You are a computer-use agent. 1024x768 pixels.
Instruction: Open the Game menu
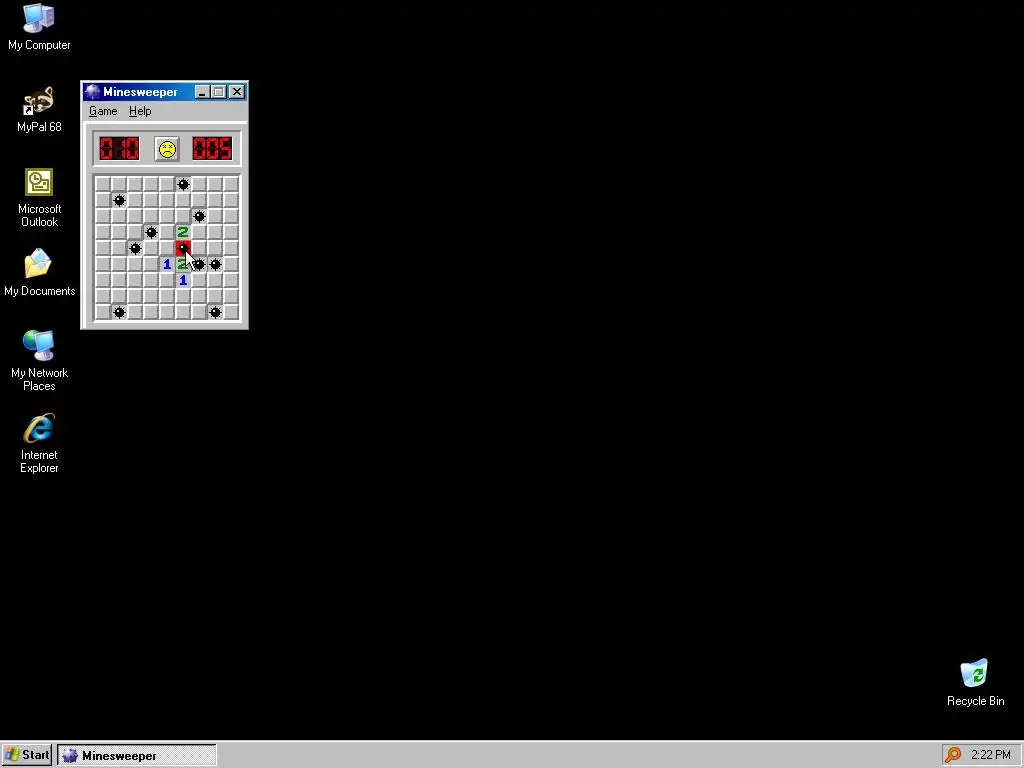click(103, 111)
